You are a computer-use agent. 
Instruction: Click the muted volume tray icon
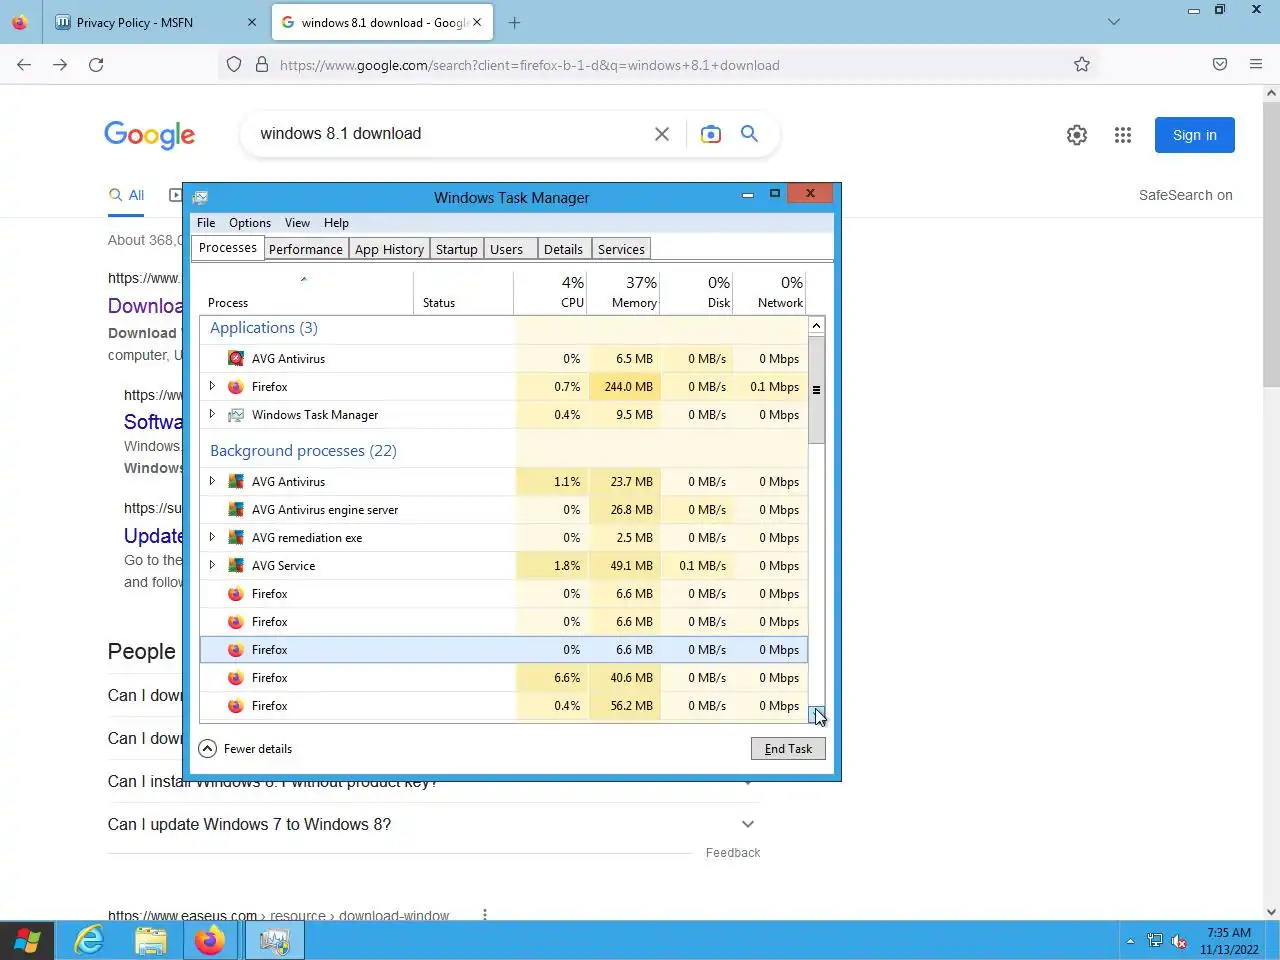coord(1179,941)
